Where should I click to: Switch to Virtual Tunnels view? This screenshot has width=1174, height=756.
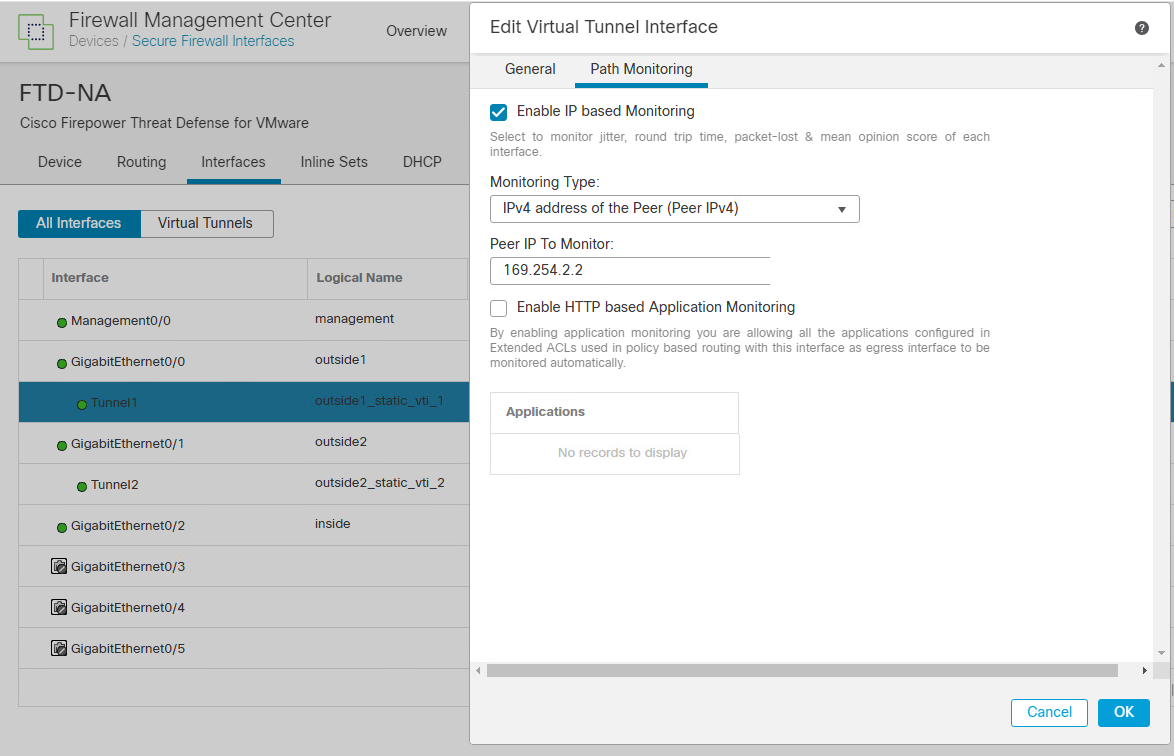[206, 223]
